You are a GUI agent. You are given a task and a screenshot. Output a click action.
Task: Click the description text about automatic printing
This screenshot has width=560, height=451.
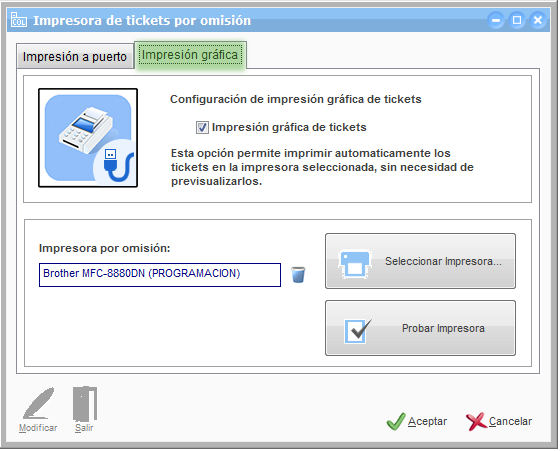coord(322,167)
